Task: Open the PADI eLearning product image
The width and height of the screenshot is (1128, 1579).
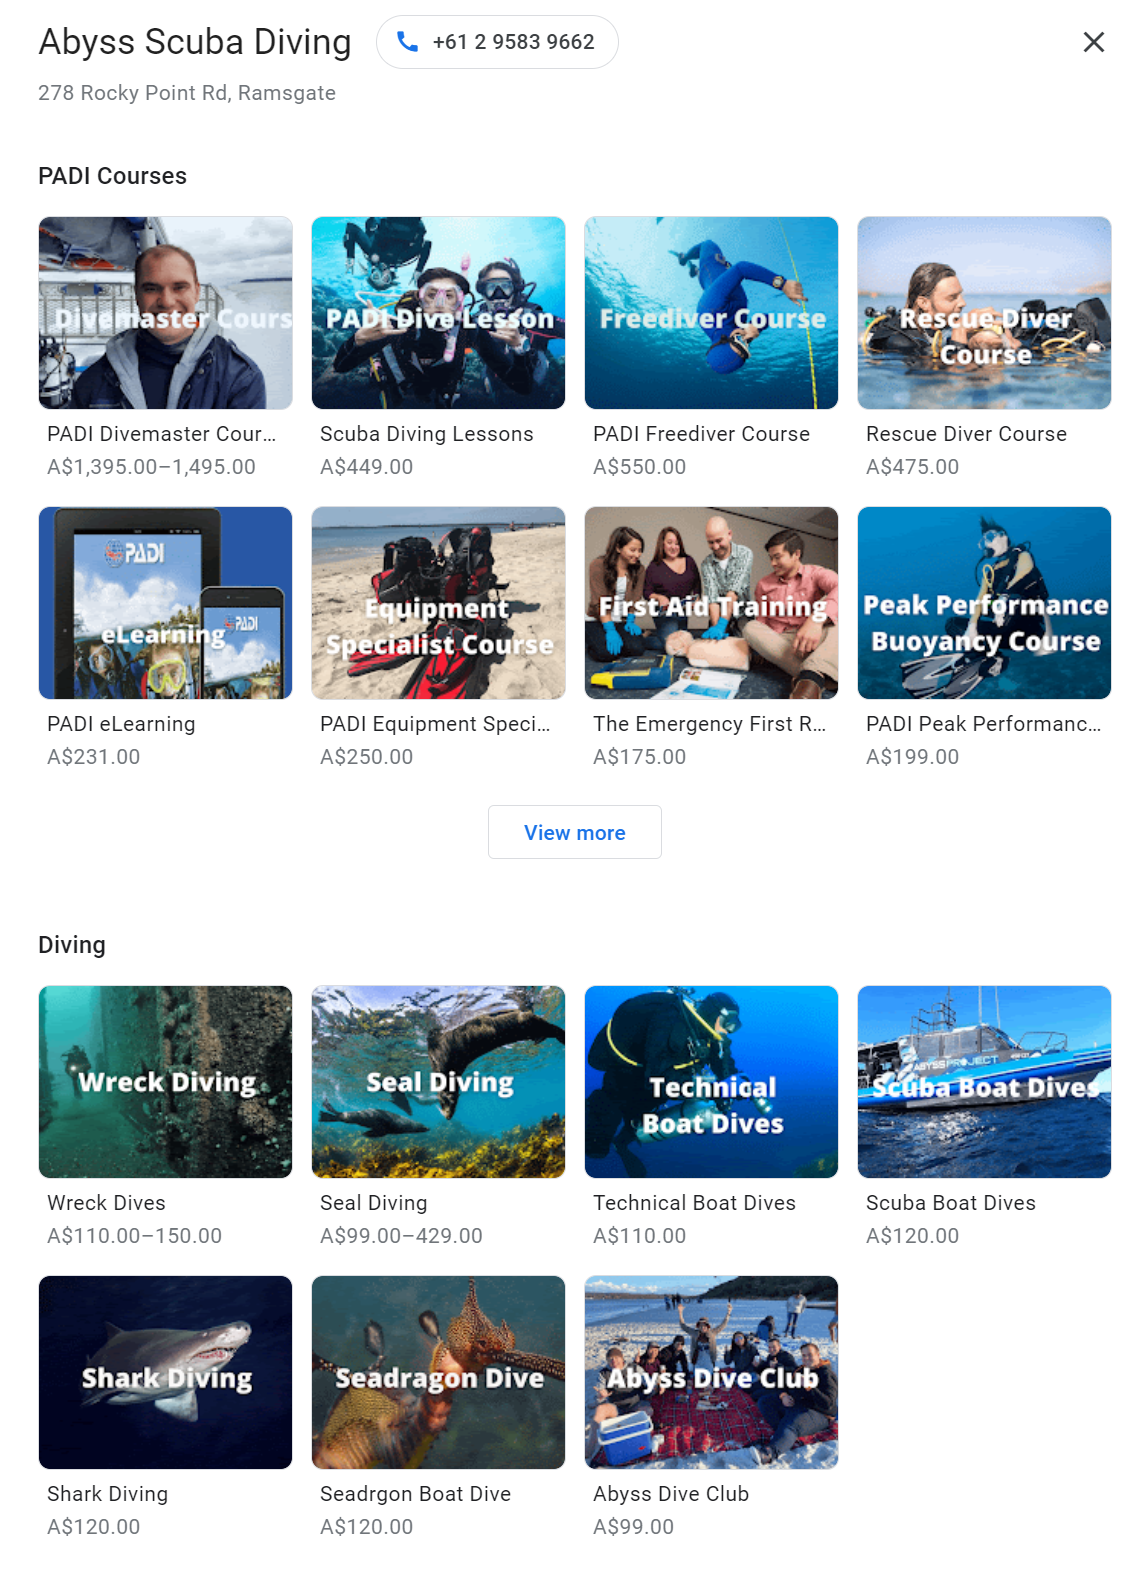Action: pos(166,603)
